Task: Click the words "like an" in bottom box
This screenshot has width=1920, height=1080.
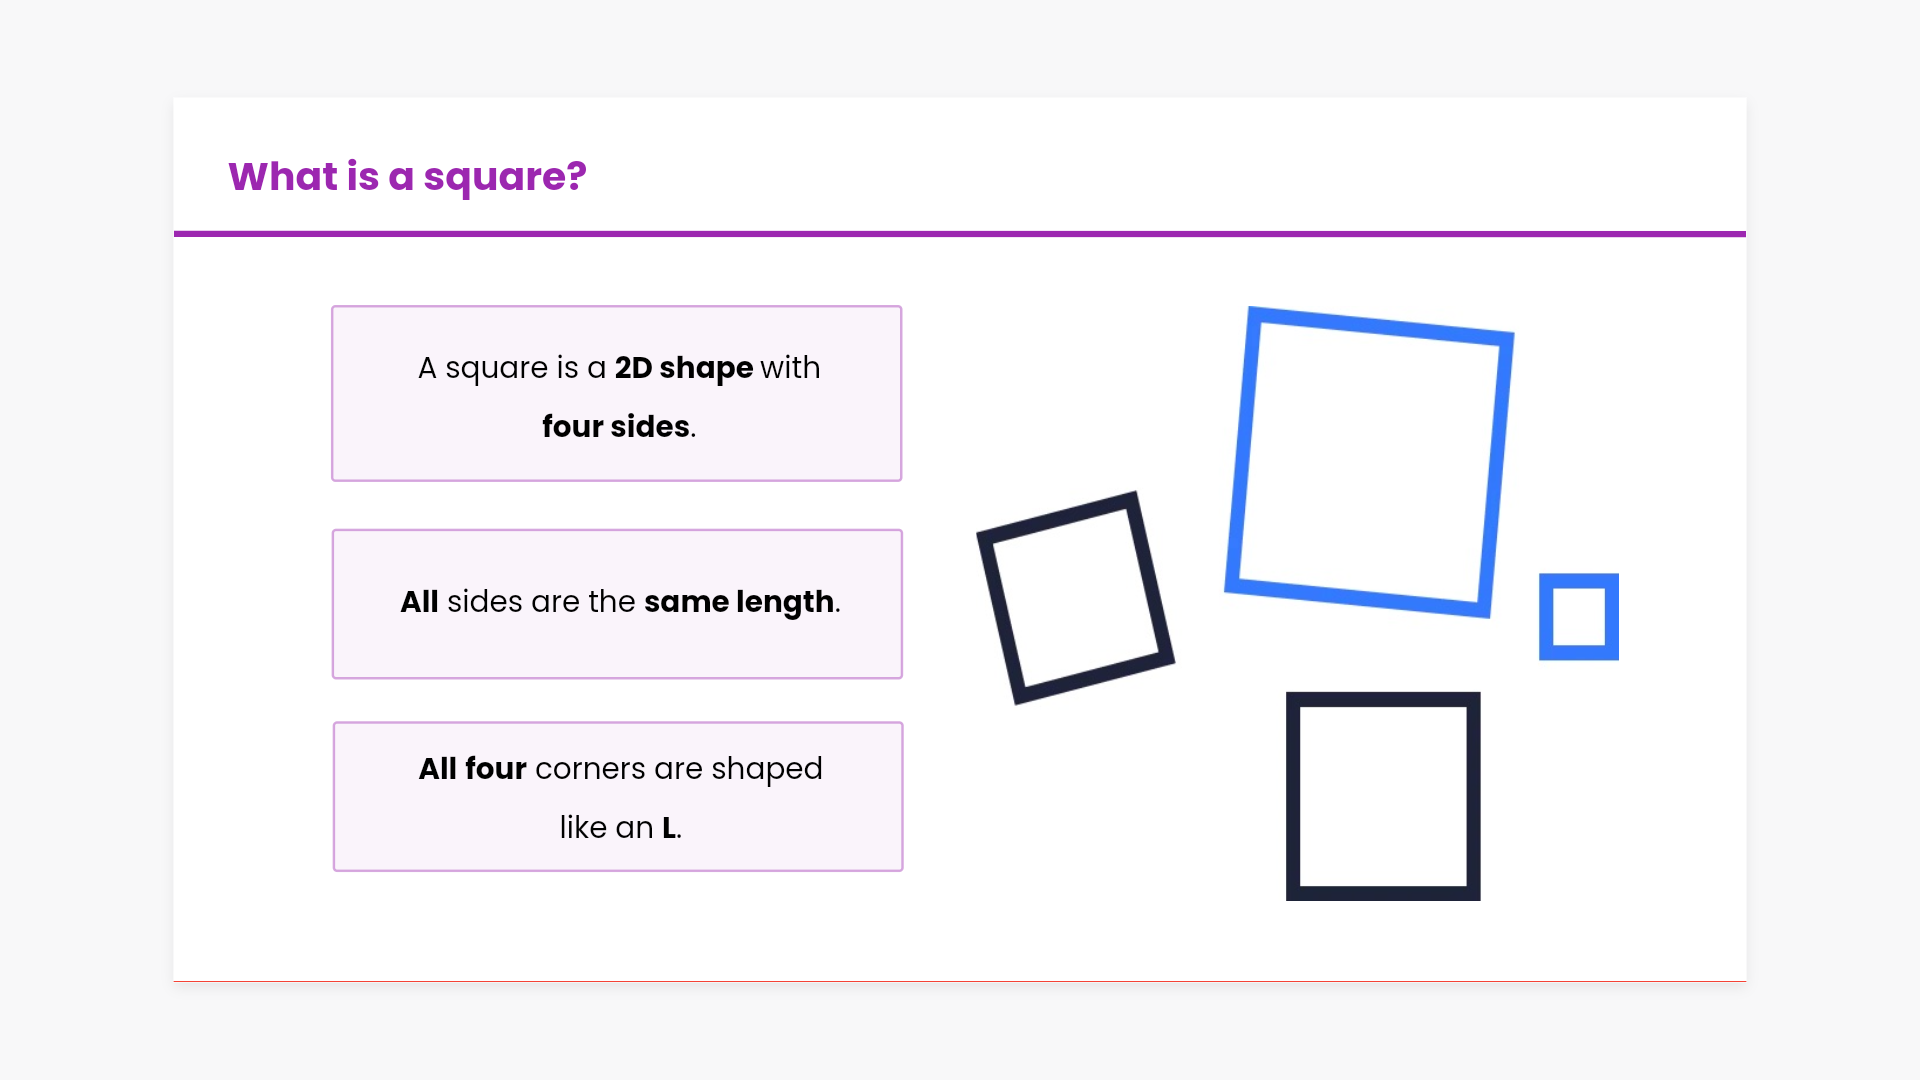Action: (606, 828)
